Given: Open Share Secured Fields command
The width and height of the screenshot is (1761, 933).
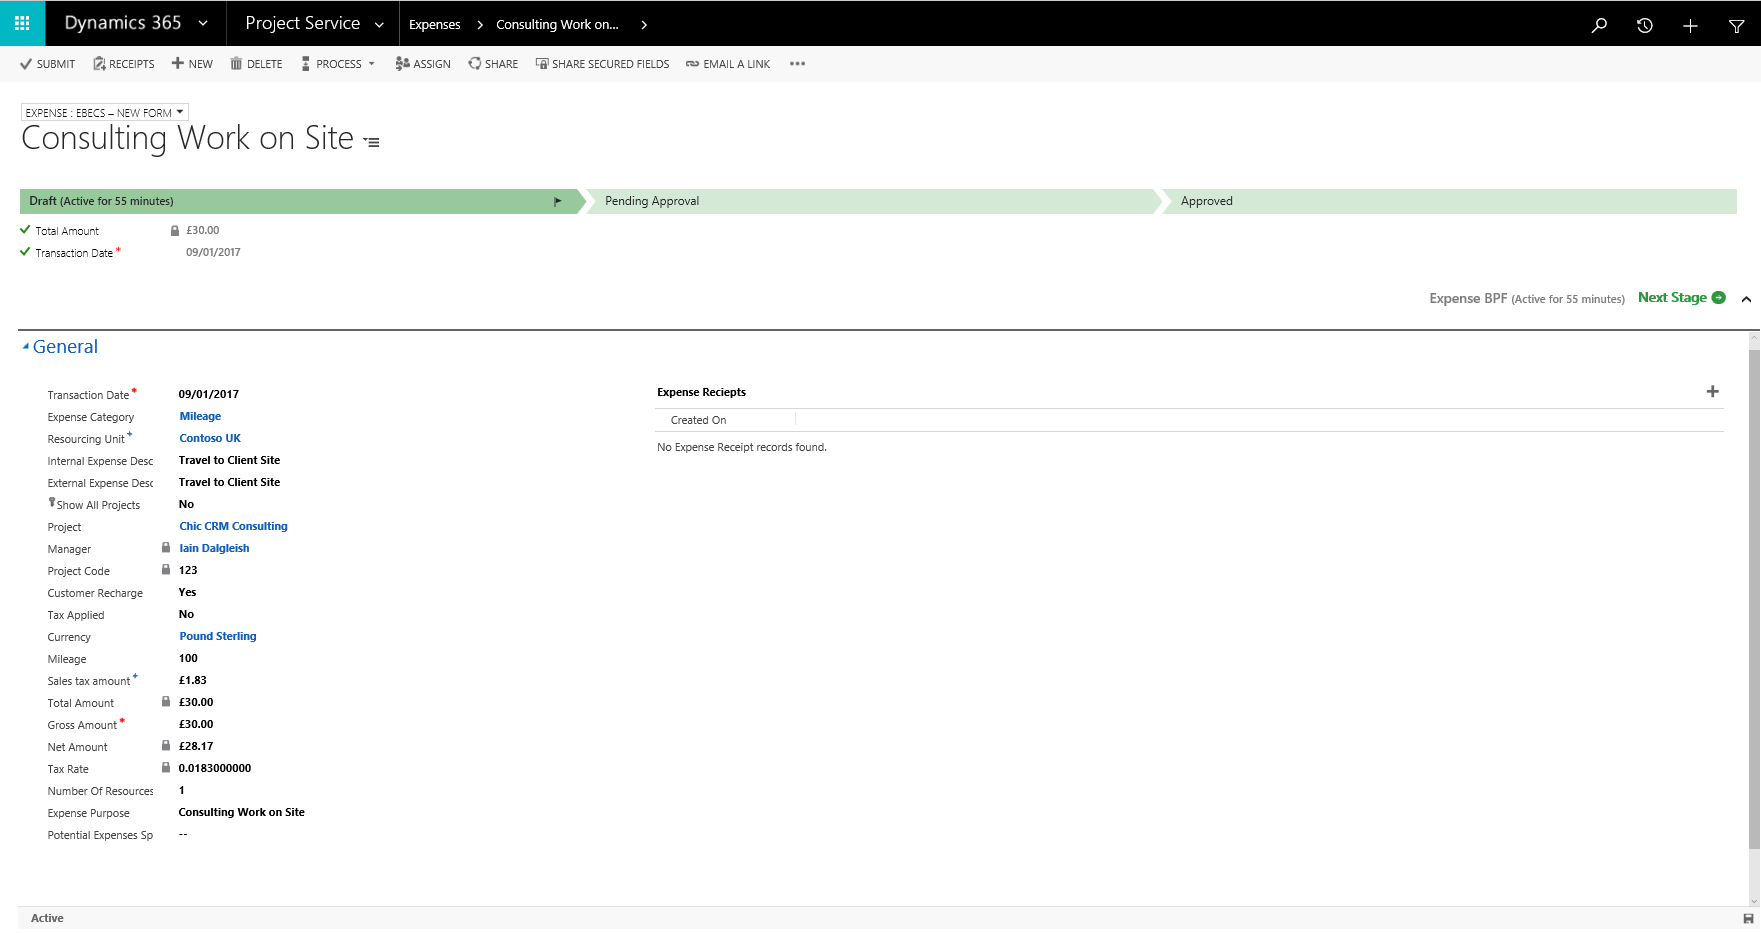Looking at the screenshot, I should coord(603,64).
